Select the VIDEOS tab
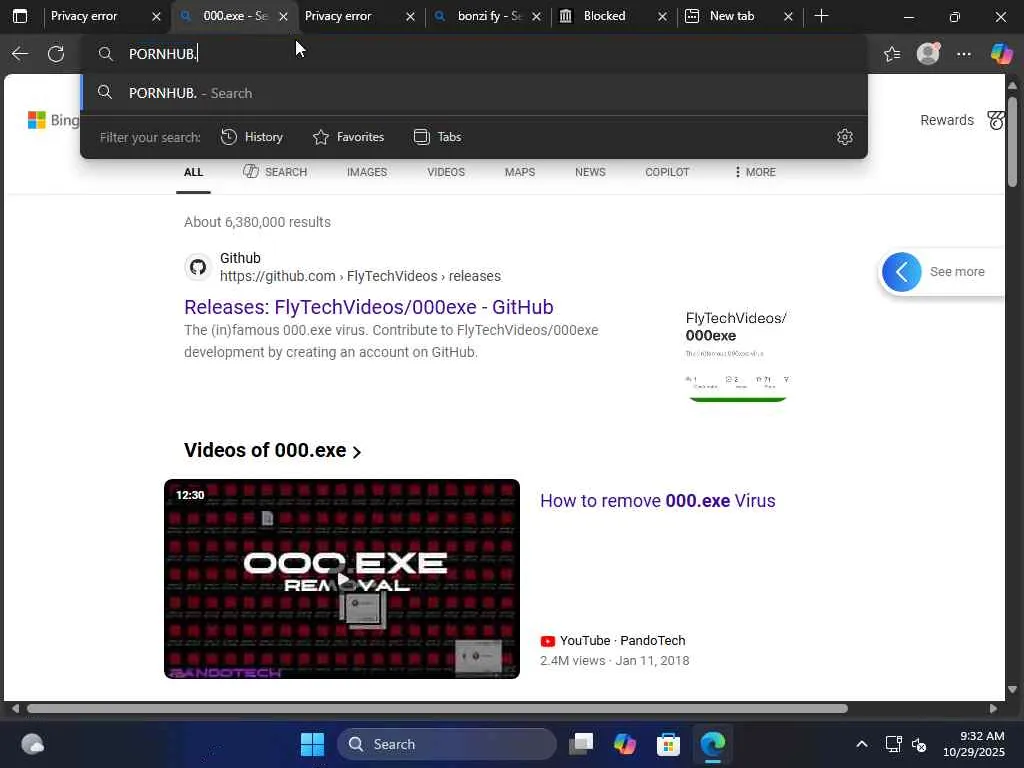Viewport: 1024px width, 768px height. pyautogui.click(x=446, y=172)
